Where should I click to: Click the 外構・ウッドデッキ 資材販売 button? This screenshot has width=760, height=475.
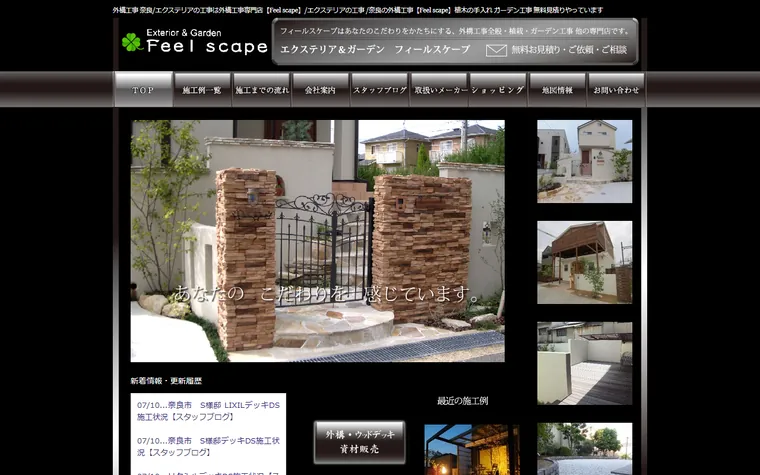pos(360,442)
